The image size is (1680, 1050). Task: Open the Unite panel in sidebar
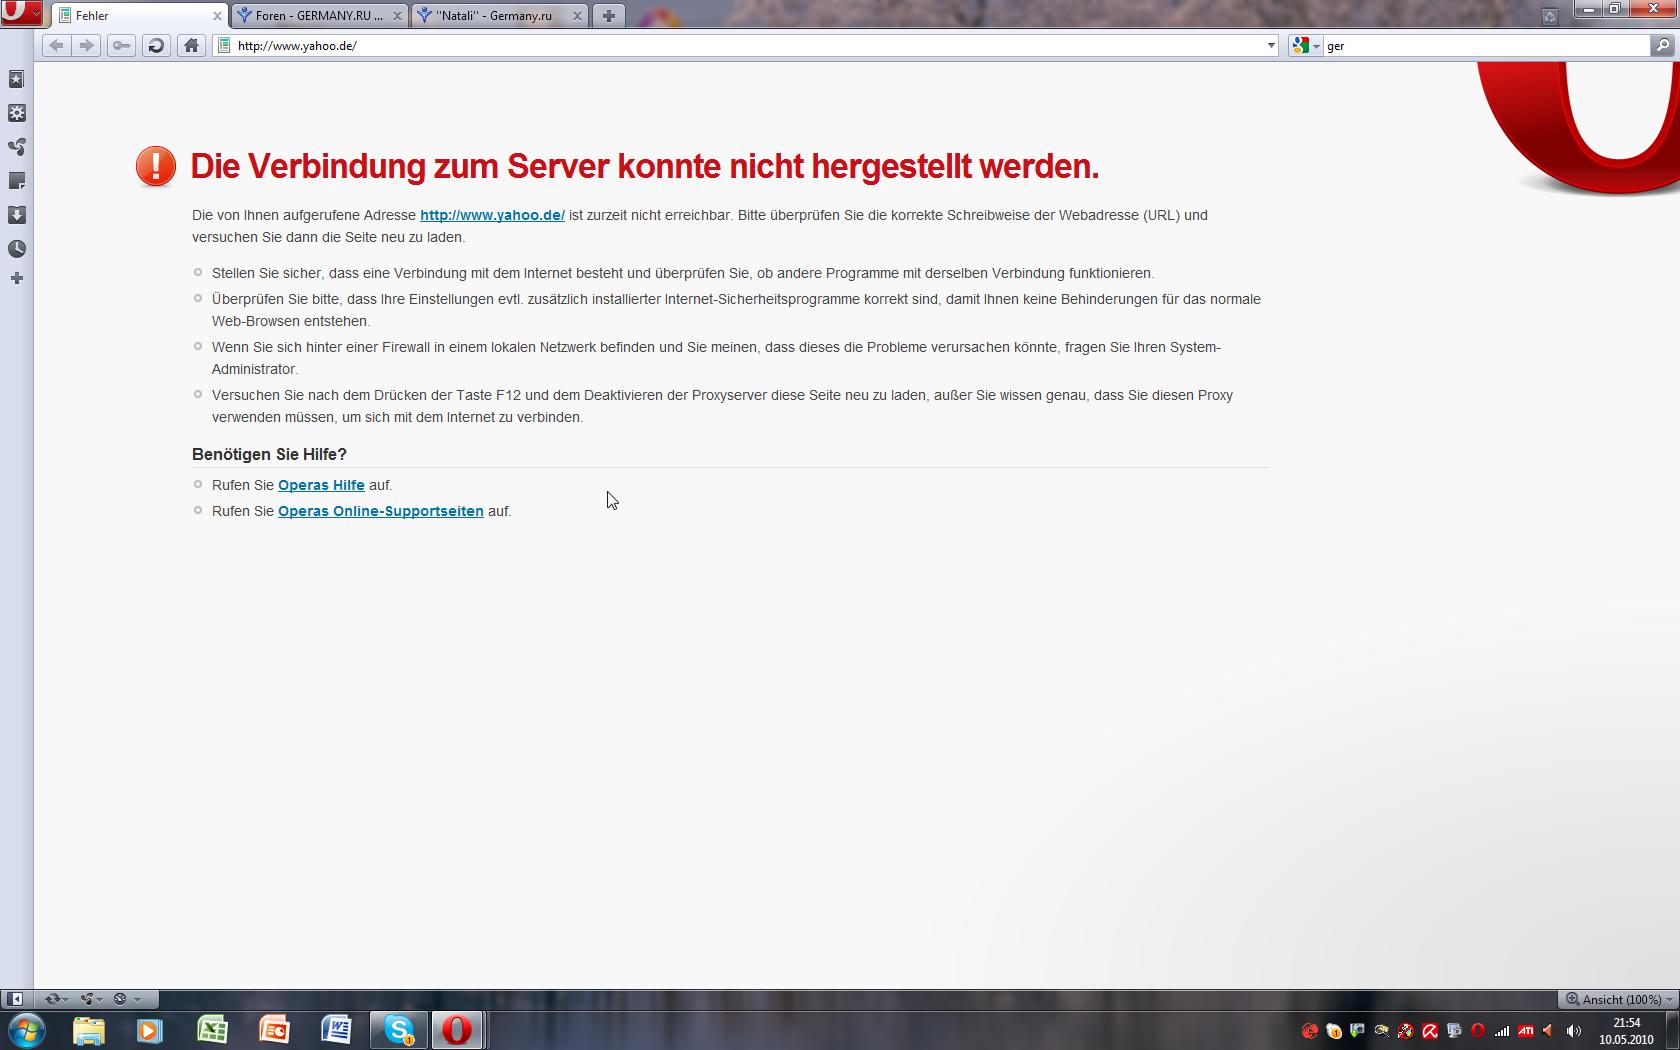click(16, 147)
